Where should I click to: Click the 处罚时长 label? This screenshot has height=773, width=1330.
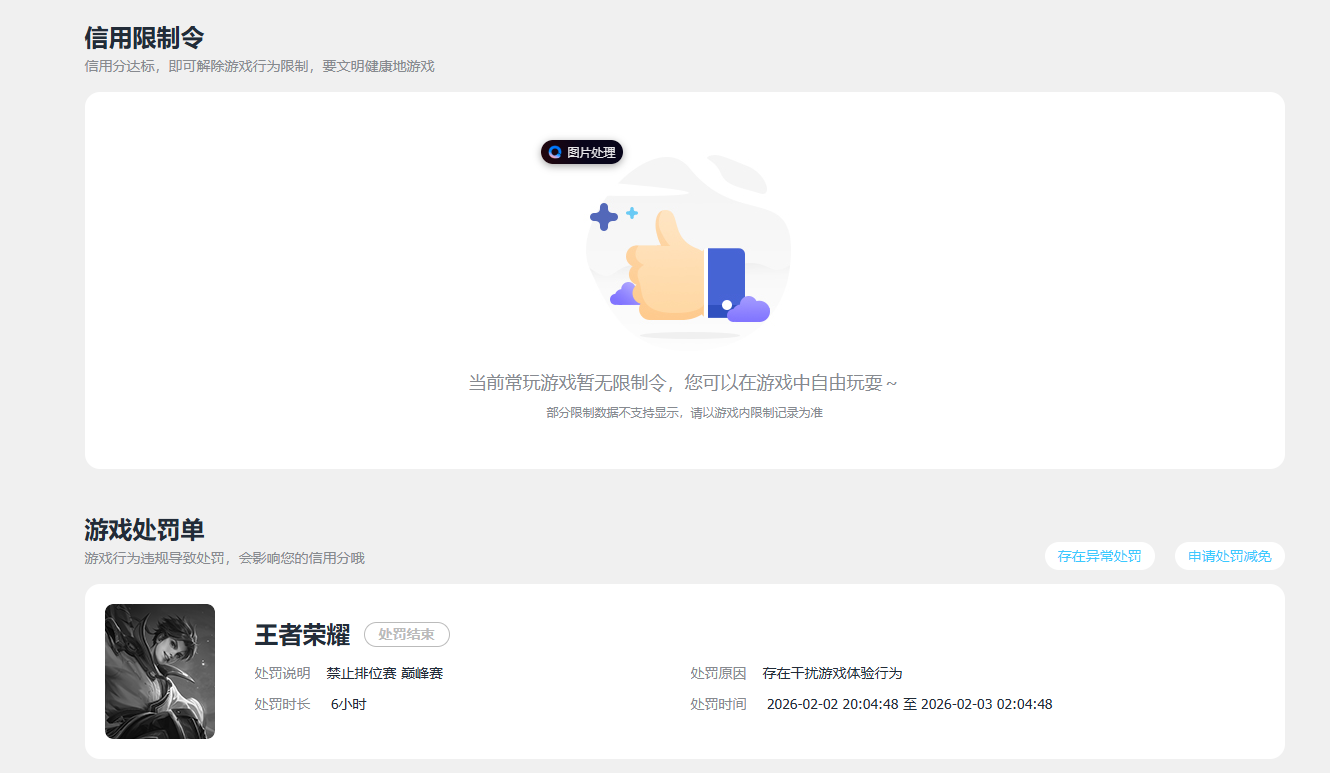tap(282, 704)
